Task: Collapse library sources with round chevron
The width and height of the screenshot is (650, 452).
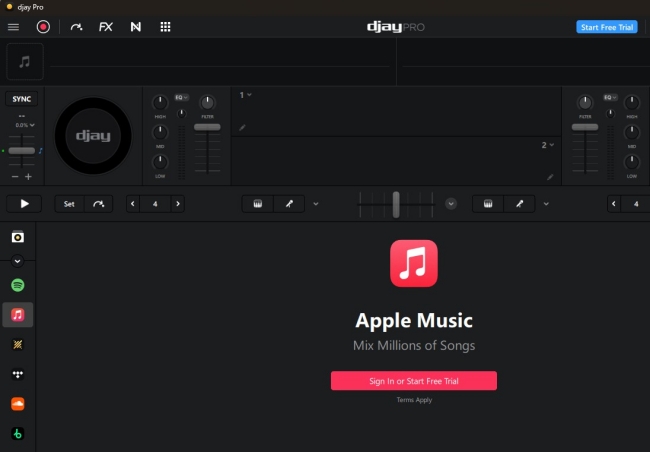Action: click(x=17, y=261)
